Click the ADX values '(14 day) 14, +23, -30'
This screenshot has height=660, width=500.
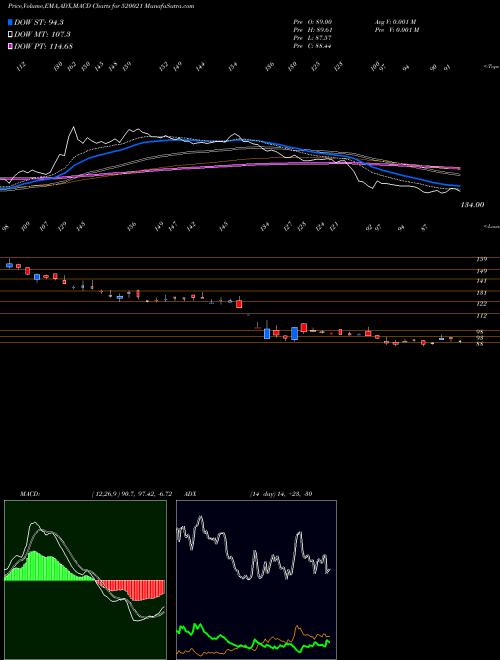tap(281, 494)
